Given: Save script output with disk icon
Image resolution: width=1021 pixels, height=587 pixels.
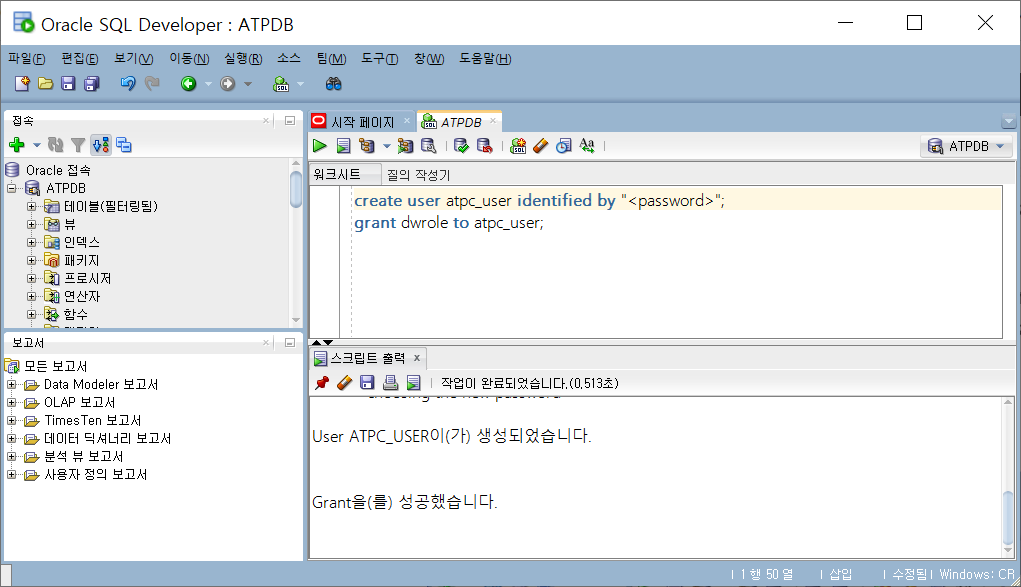Looking at the screenshot, I should (x=367, y=383).
